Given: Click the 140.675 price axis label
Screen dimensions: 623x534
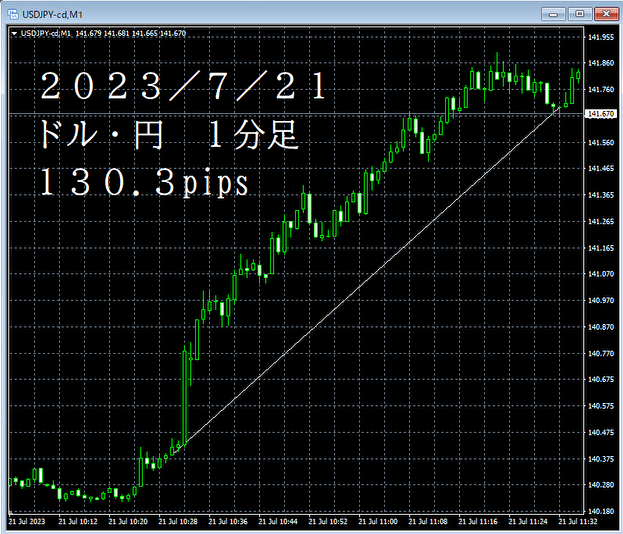Looking at the screenshot, I should pos(601,379).
